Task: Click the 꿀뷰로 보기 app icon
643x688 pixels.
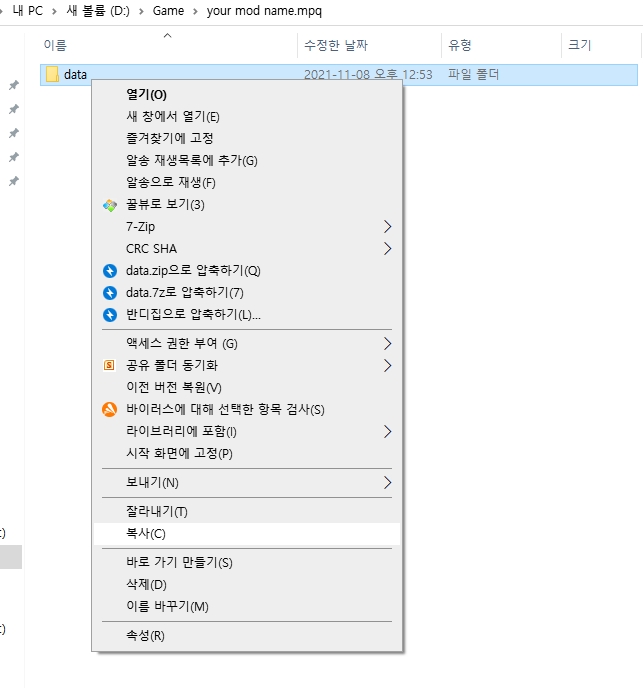Action: point(110,205)
